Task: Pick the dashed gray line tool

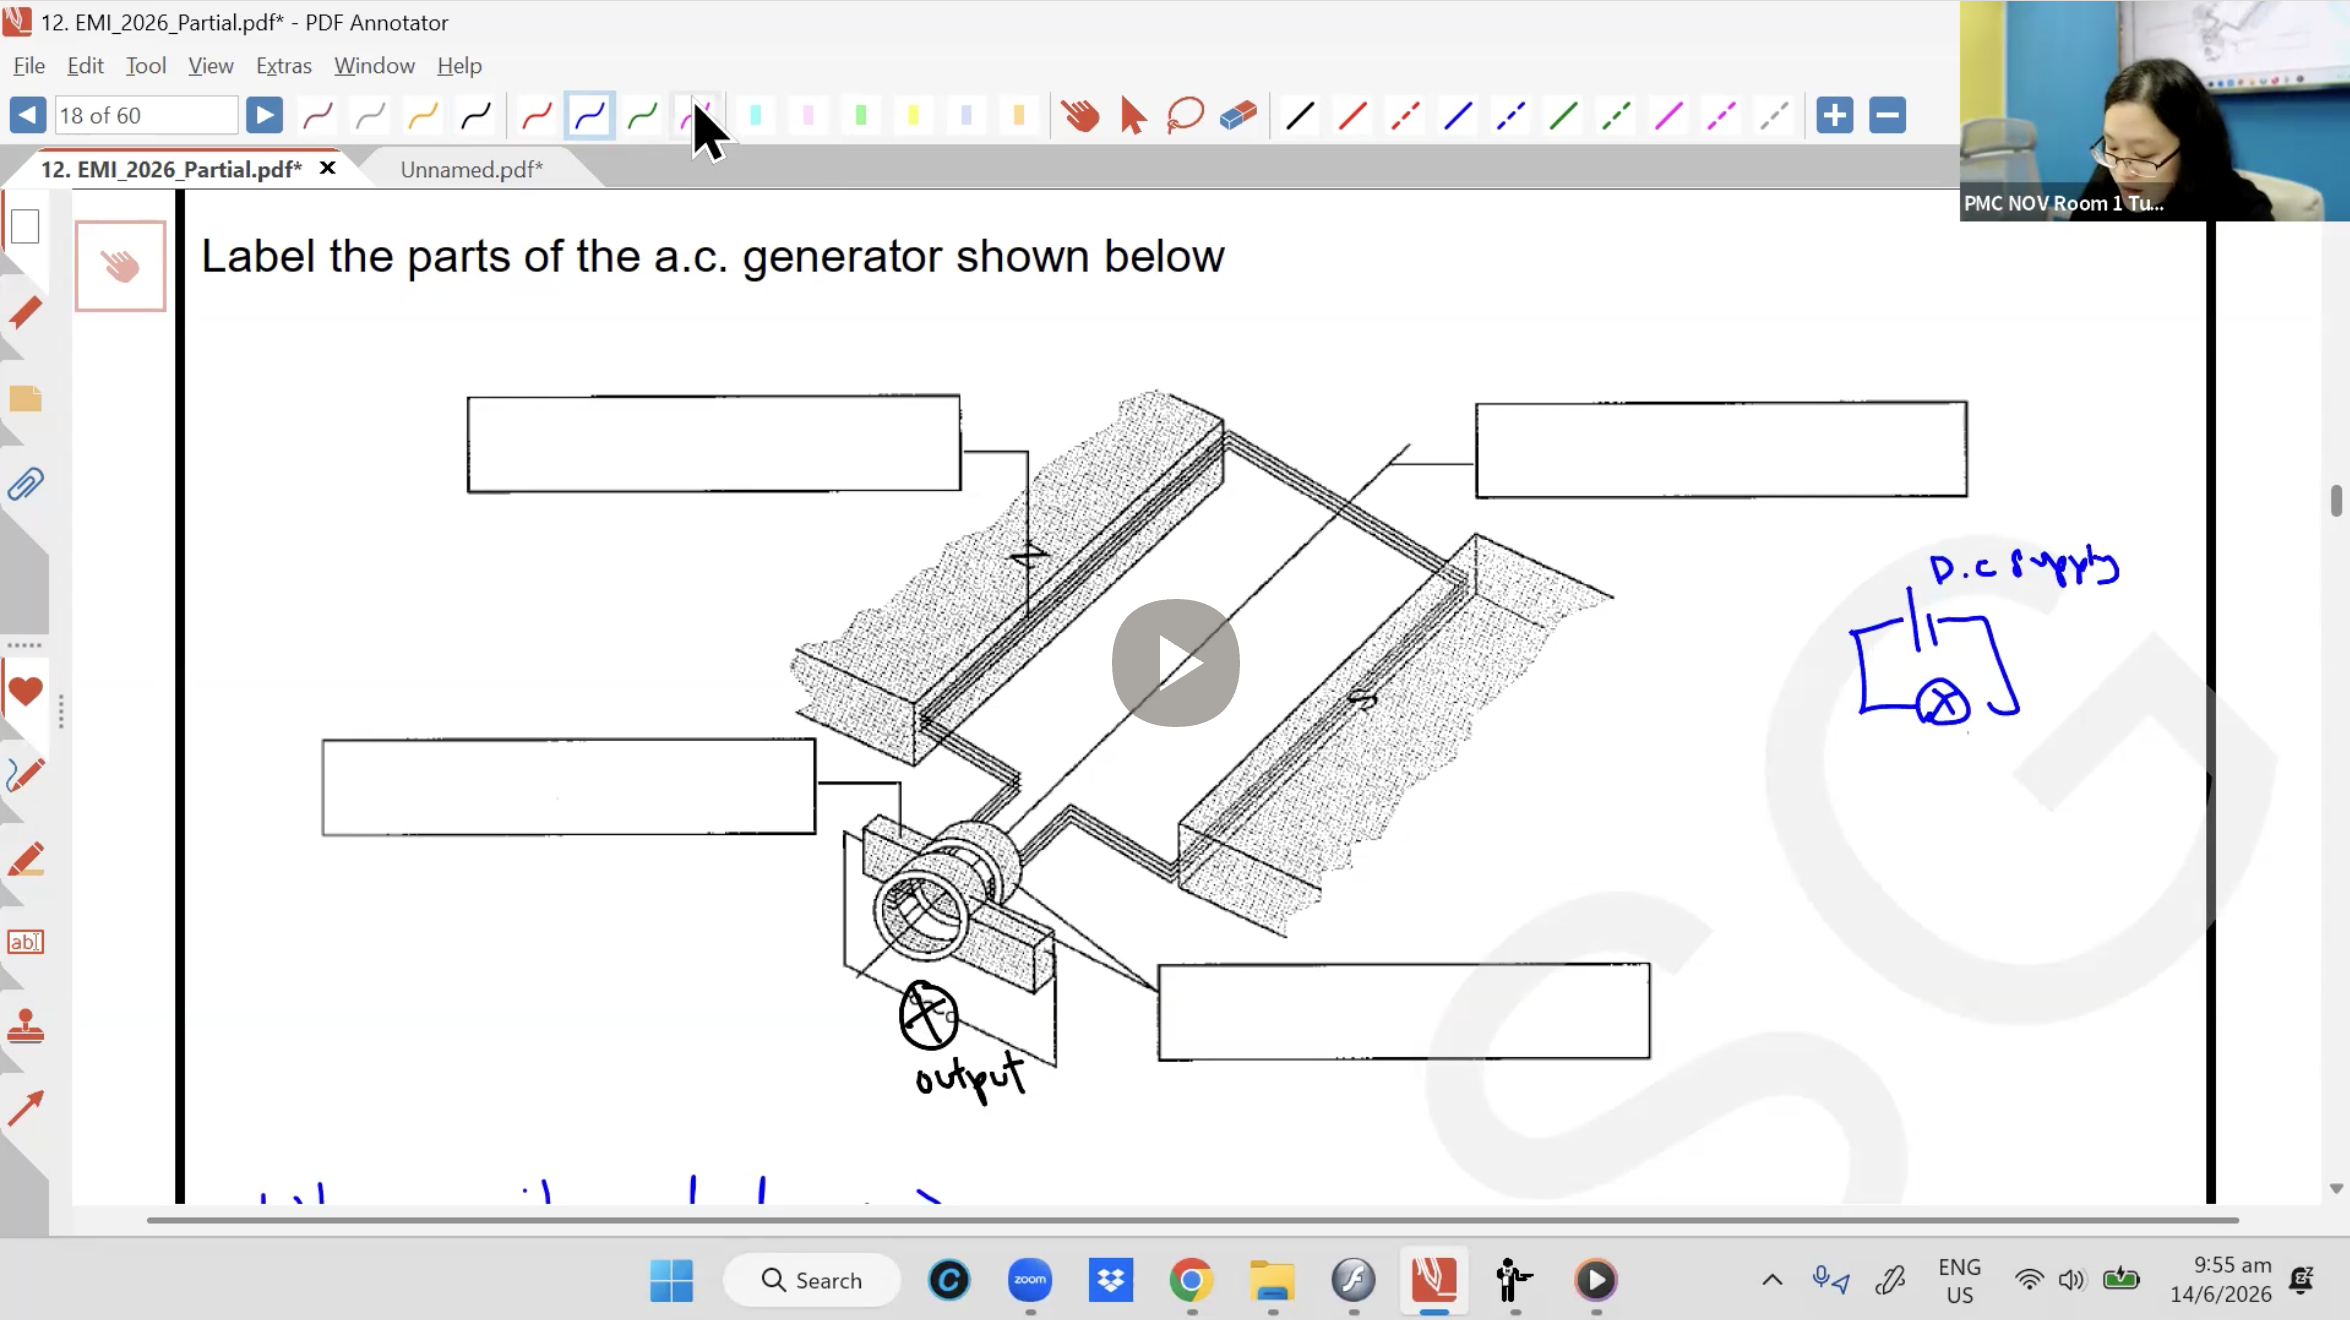Action: [x=1774, y=115]
